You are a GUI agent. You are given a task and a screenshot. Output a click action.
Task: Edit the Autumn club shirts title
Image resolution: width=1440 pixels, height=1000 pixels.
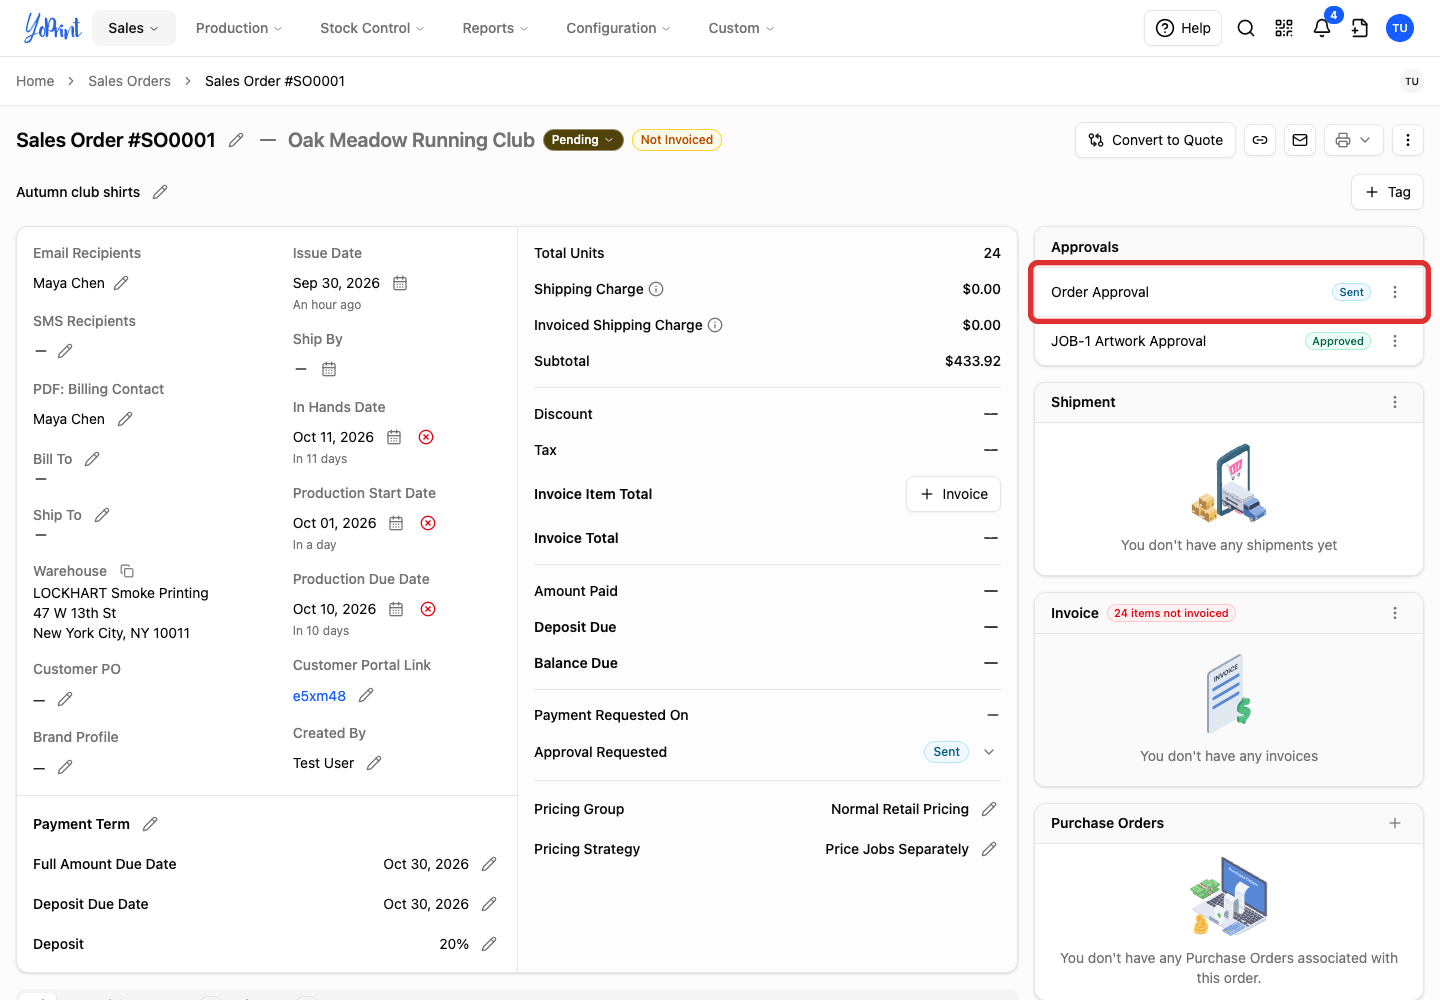pyautogui.click(x=160, y=192)
